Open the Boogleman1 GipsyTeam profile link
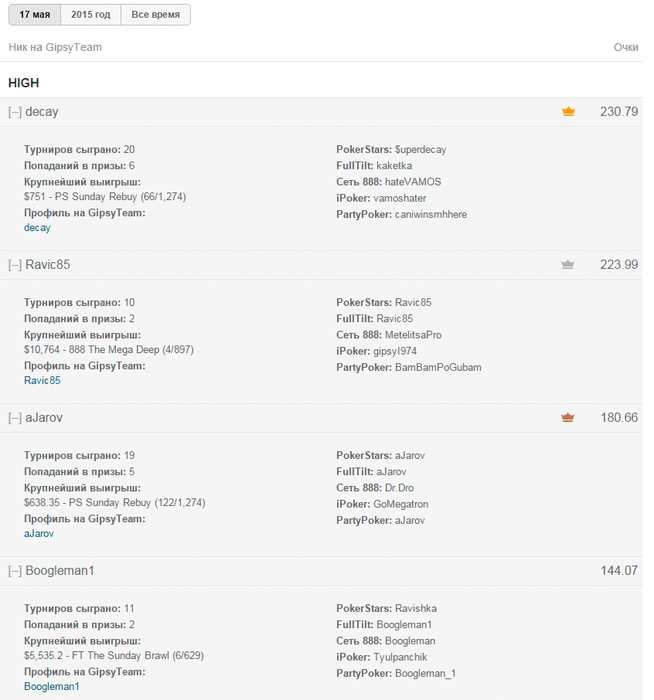 coord(51,687)
